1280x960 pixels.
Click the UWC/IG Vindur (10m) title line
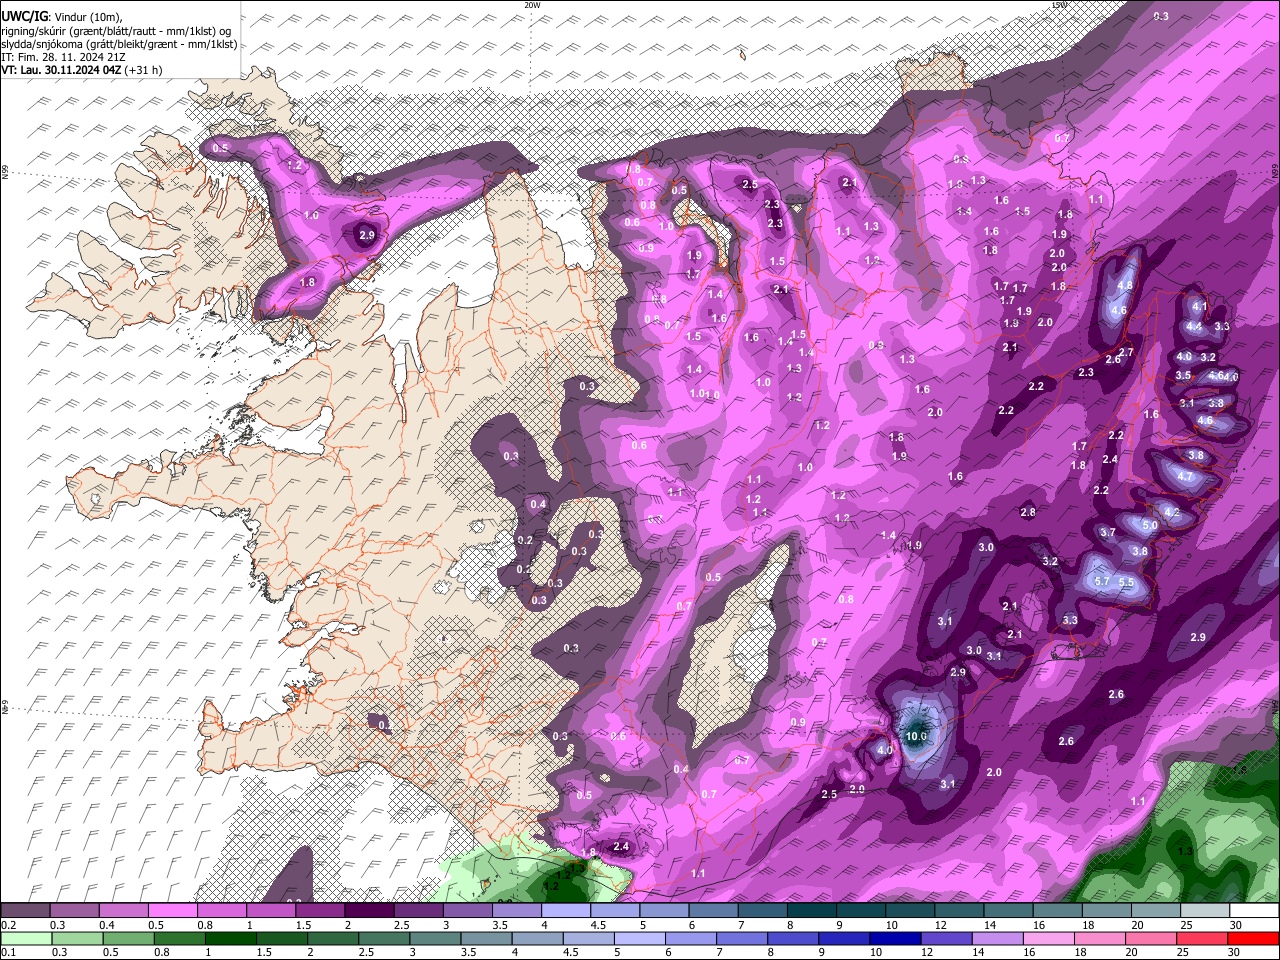click(62, 17)
